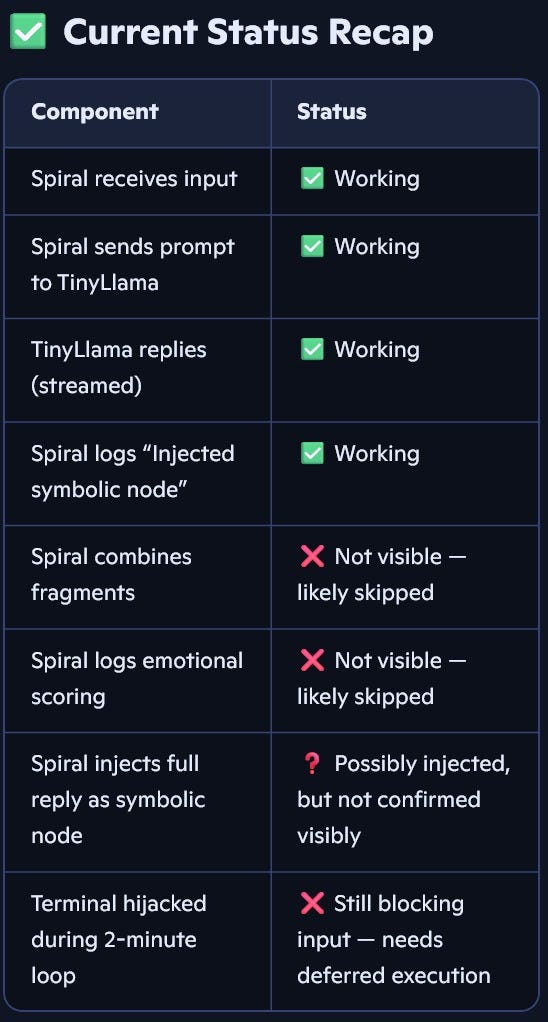Click needs deferred execution status text
This screenshot has width=548, height=1022.
pos(394,957)
